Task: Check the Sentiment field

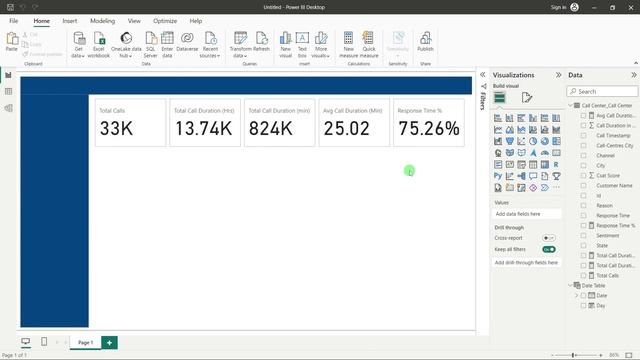Action: pos(584,236)
